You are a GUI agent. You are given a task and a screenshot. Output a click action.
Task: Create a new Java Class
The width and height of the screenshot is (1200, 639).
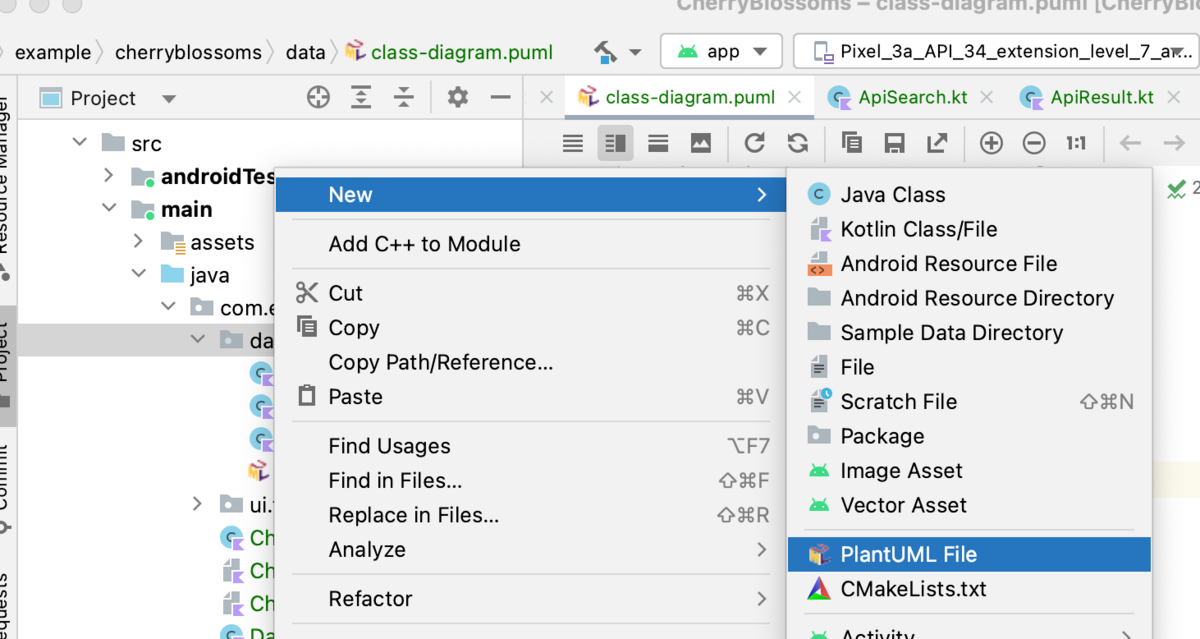click(x=969, y=194)
